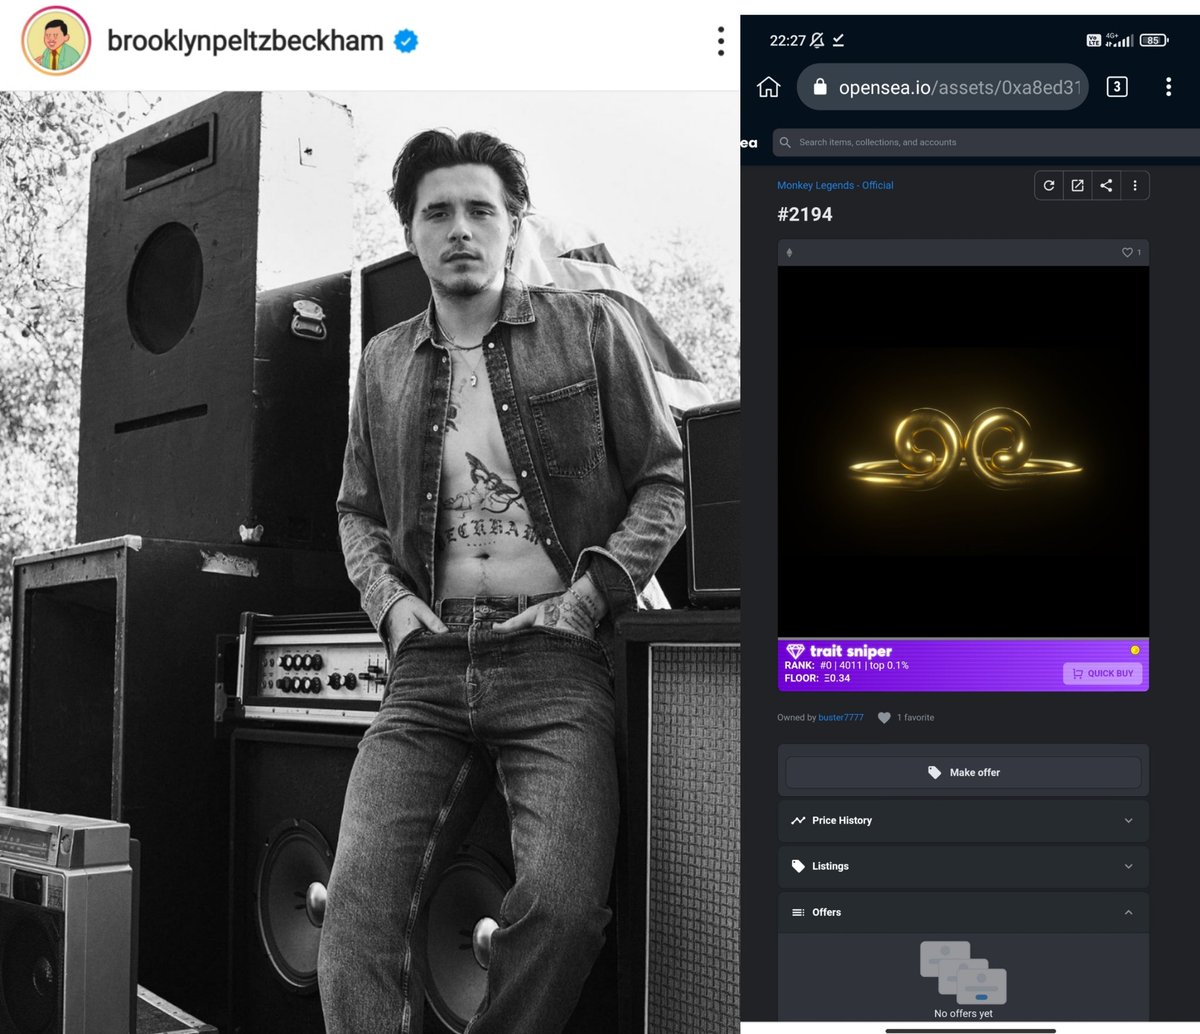Screen dimensions: 1200x1034
Task: Open the trait sniper logo
Action: coord(839,651)
